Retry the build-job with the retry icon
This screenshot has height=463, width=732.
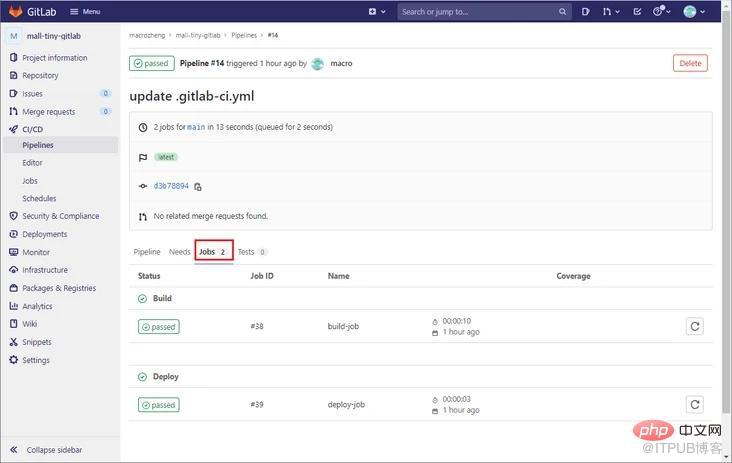[x=695, y=326]
